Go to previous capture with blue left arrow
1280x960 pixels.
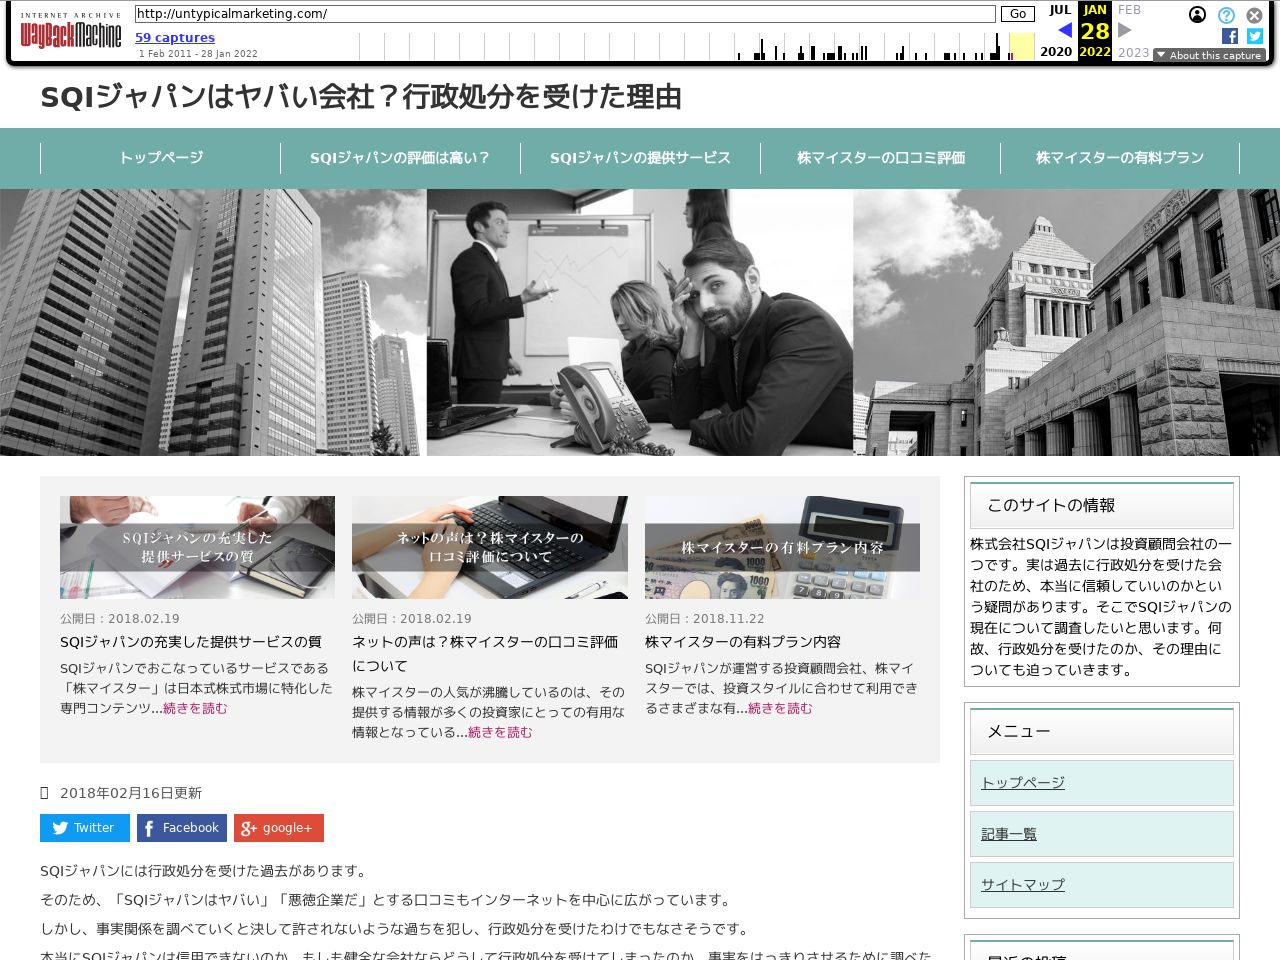coord(1064,30)
